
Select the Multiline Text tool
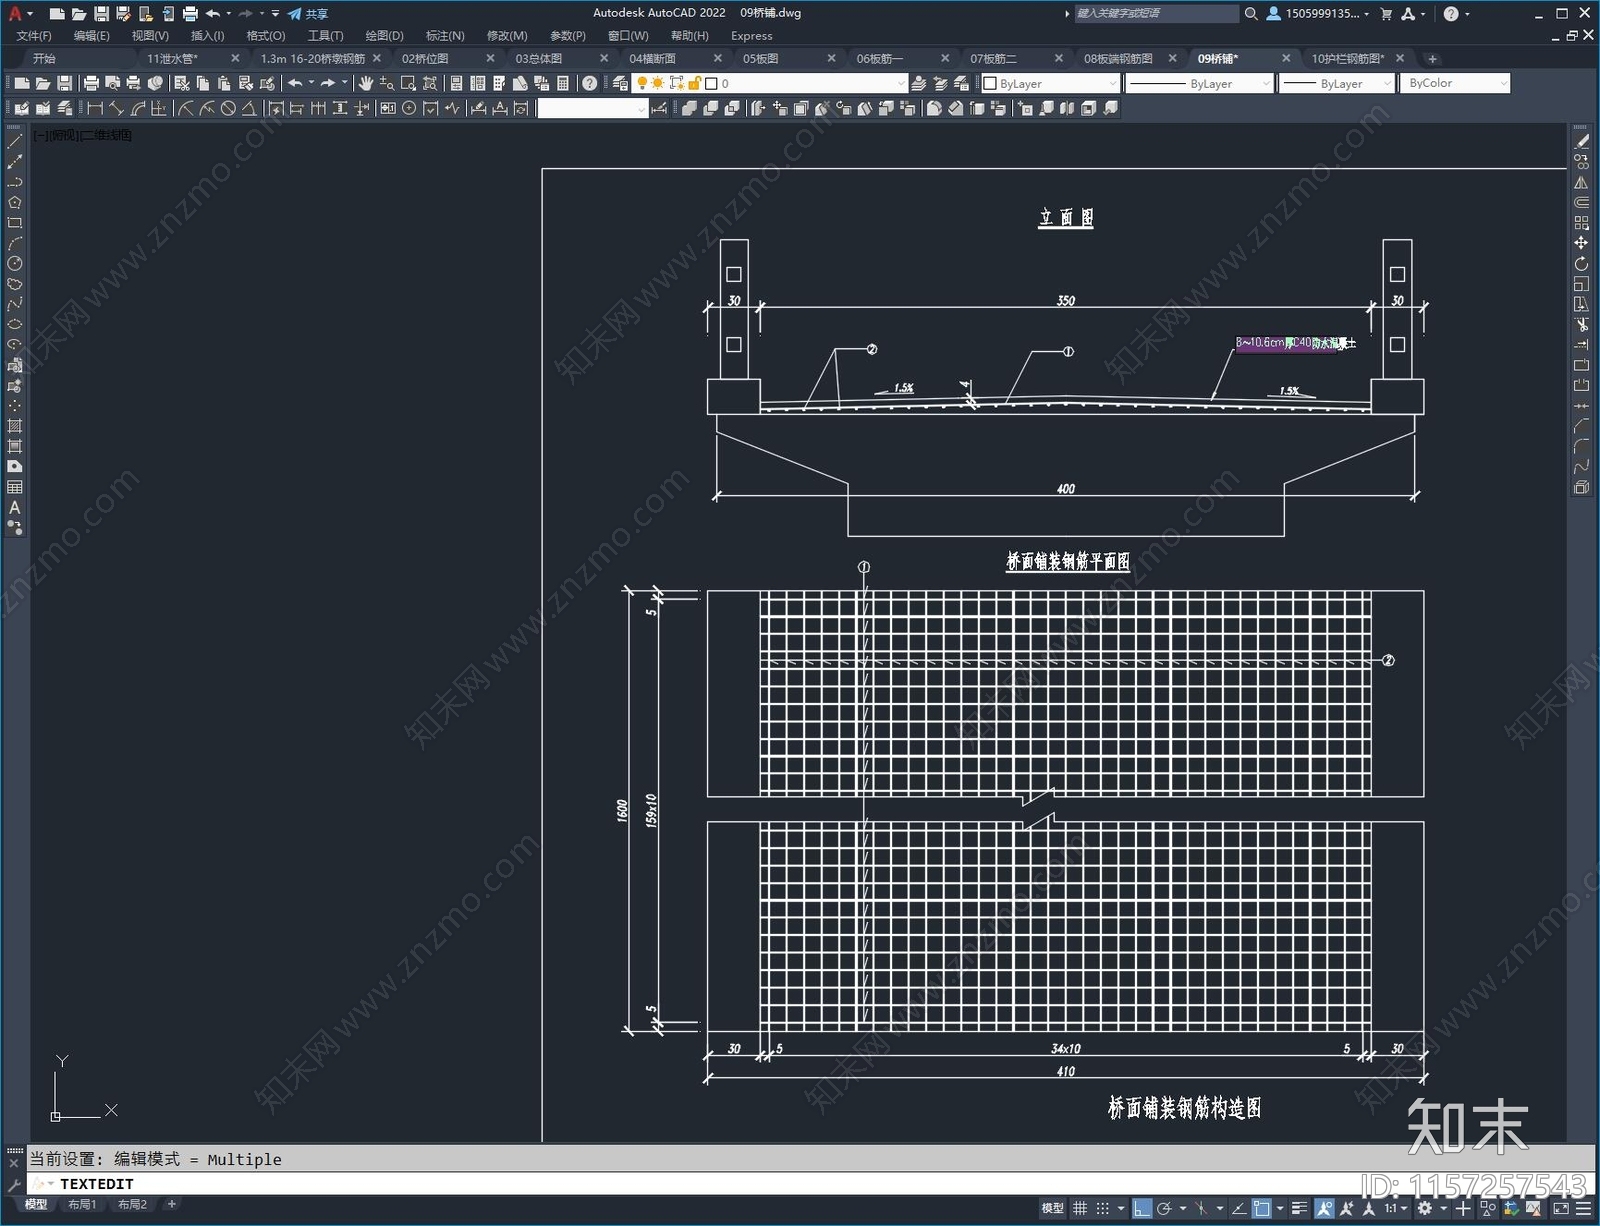[x=14, y=507]
